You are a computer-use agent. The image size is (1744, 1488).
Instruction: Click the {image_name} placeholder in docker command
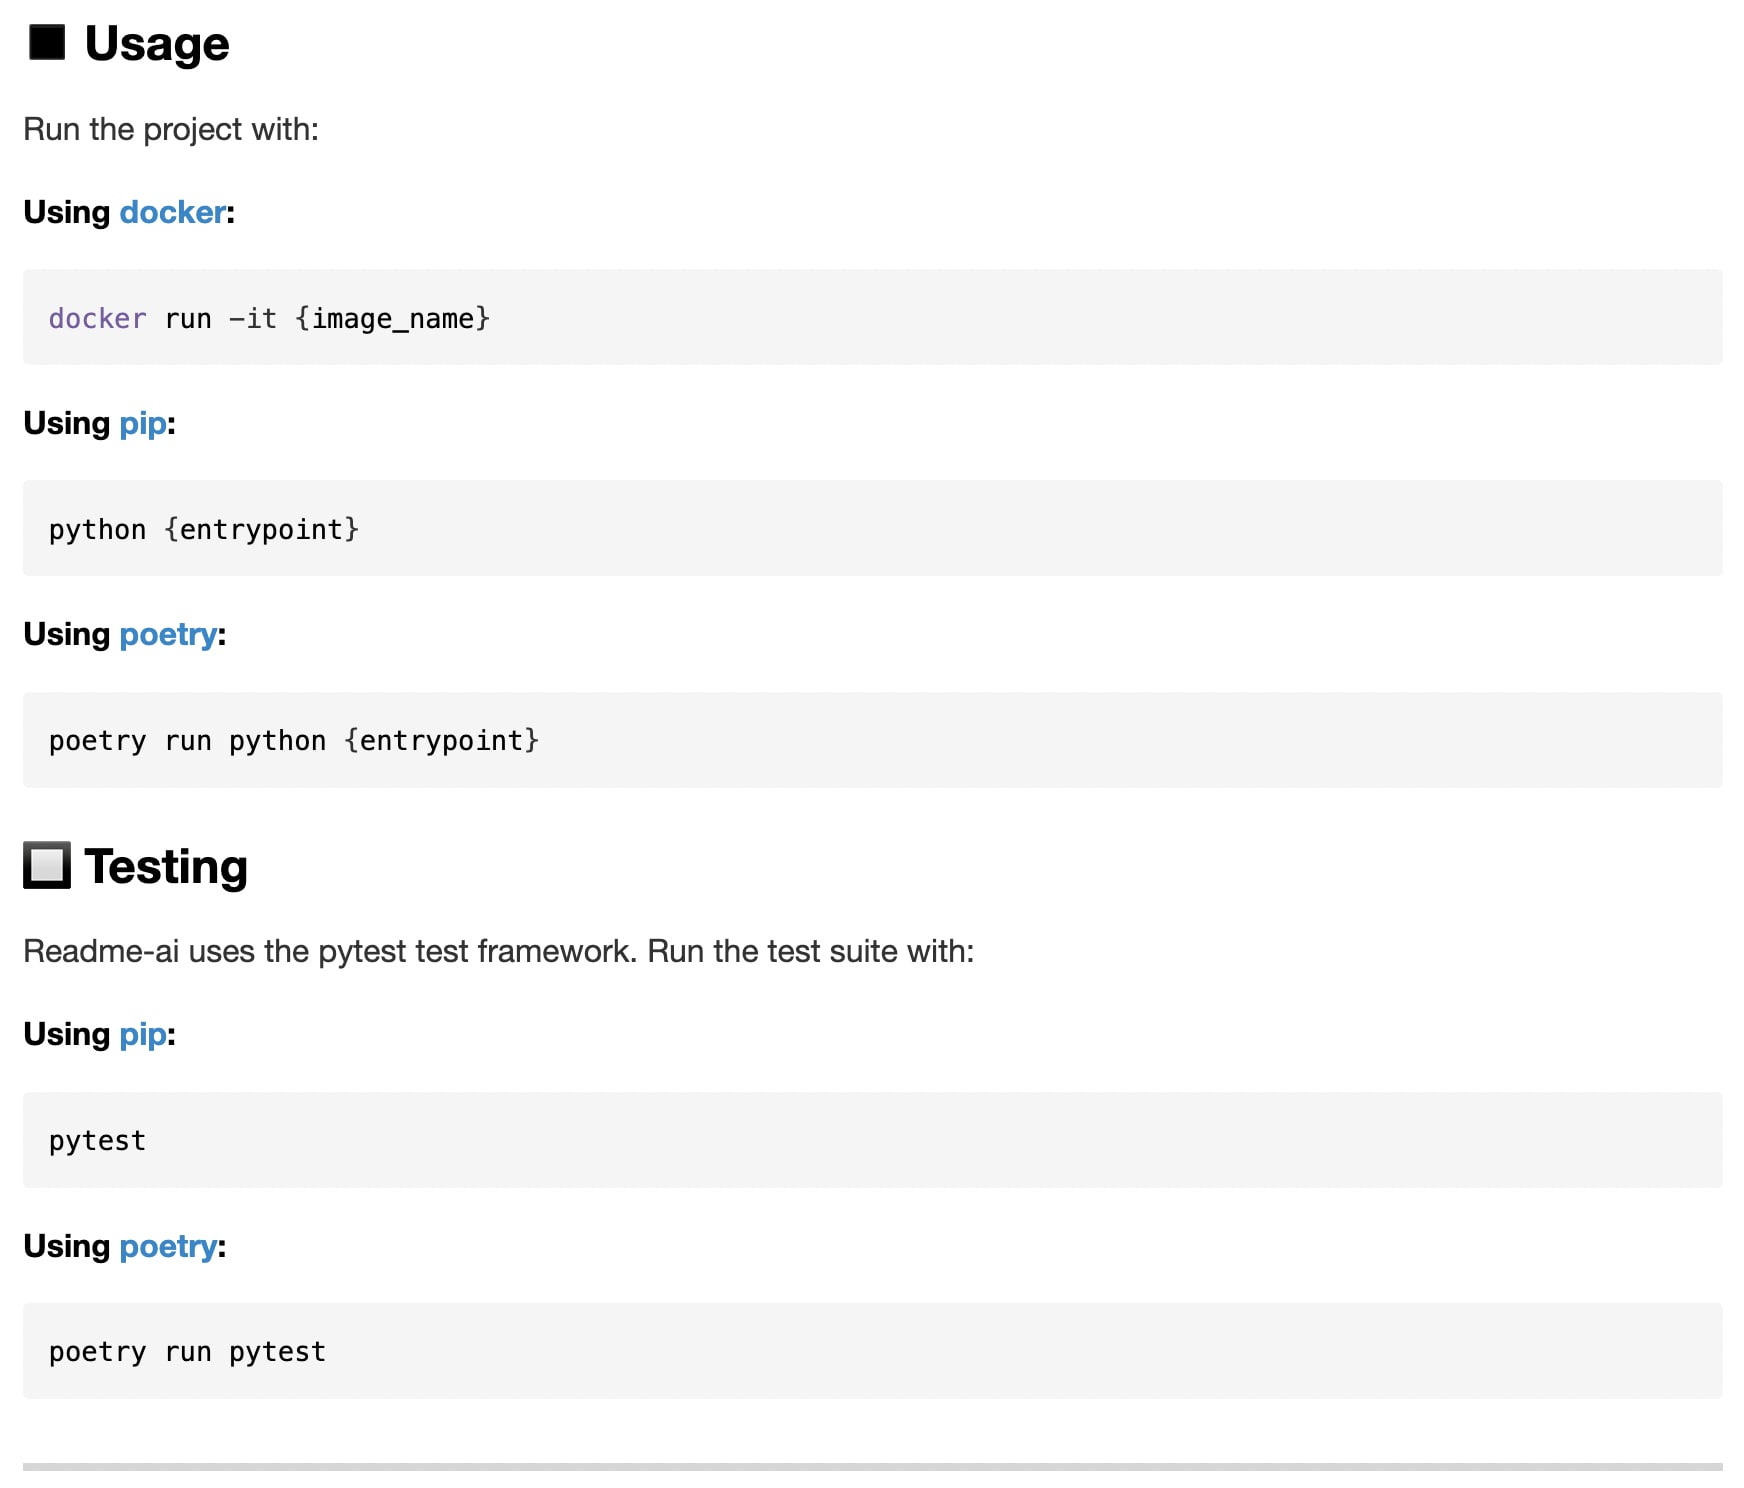pyautogui.click(x=392, y=319)
